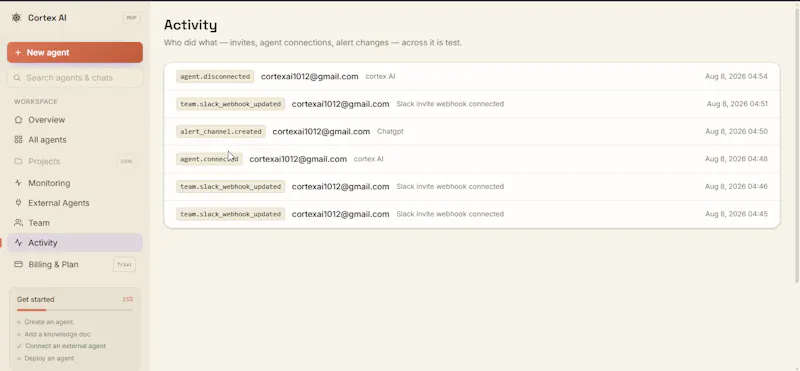Screen dimensions: 800x371
Task: Click the timestamp Aug 8, 2026 04:50
Action: pyautogui.click(x=736, y=132)
